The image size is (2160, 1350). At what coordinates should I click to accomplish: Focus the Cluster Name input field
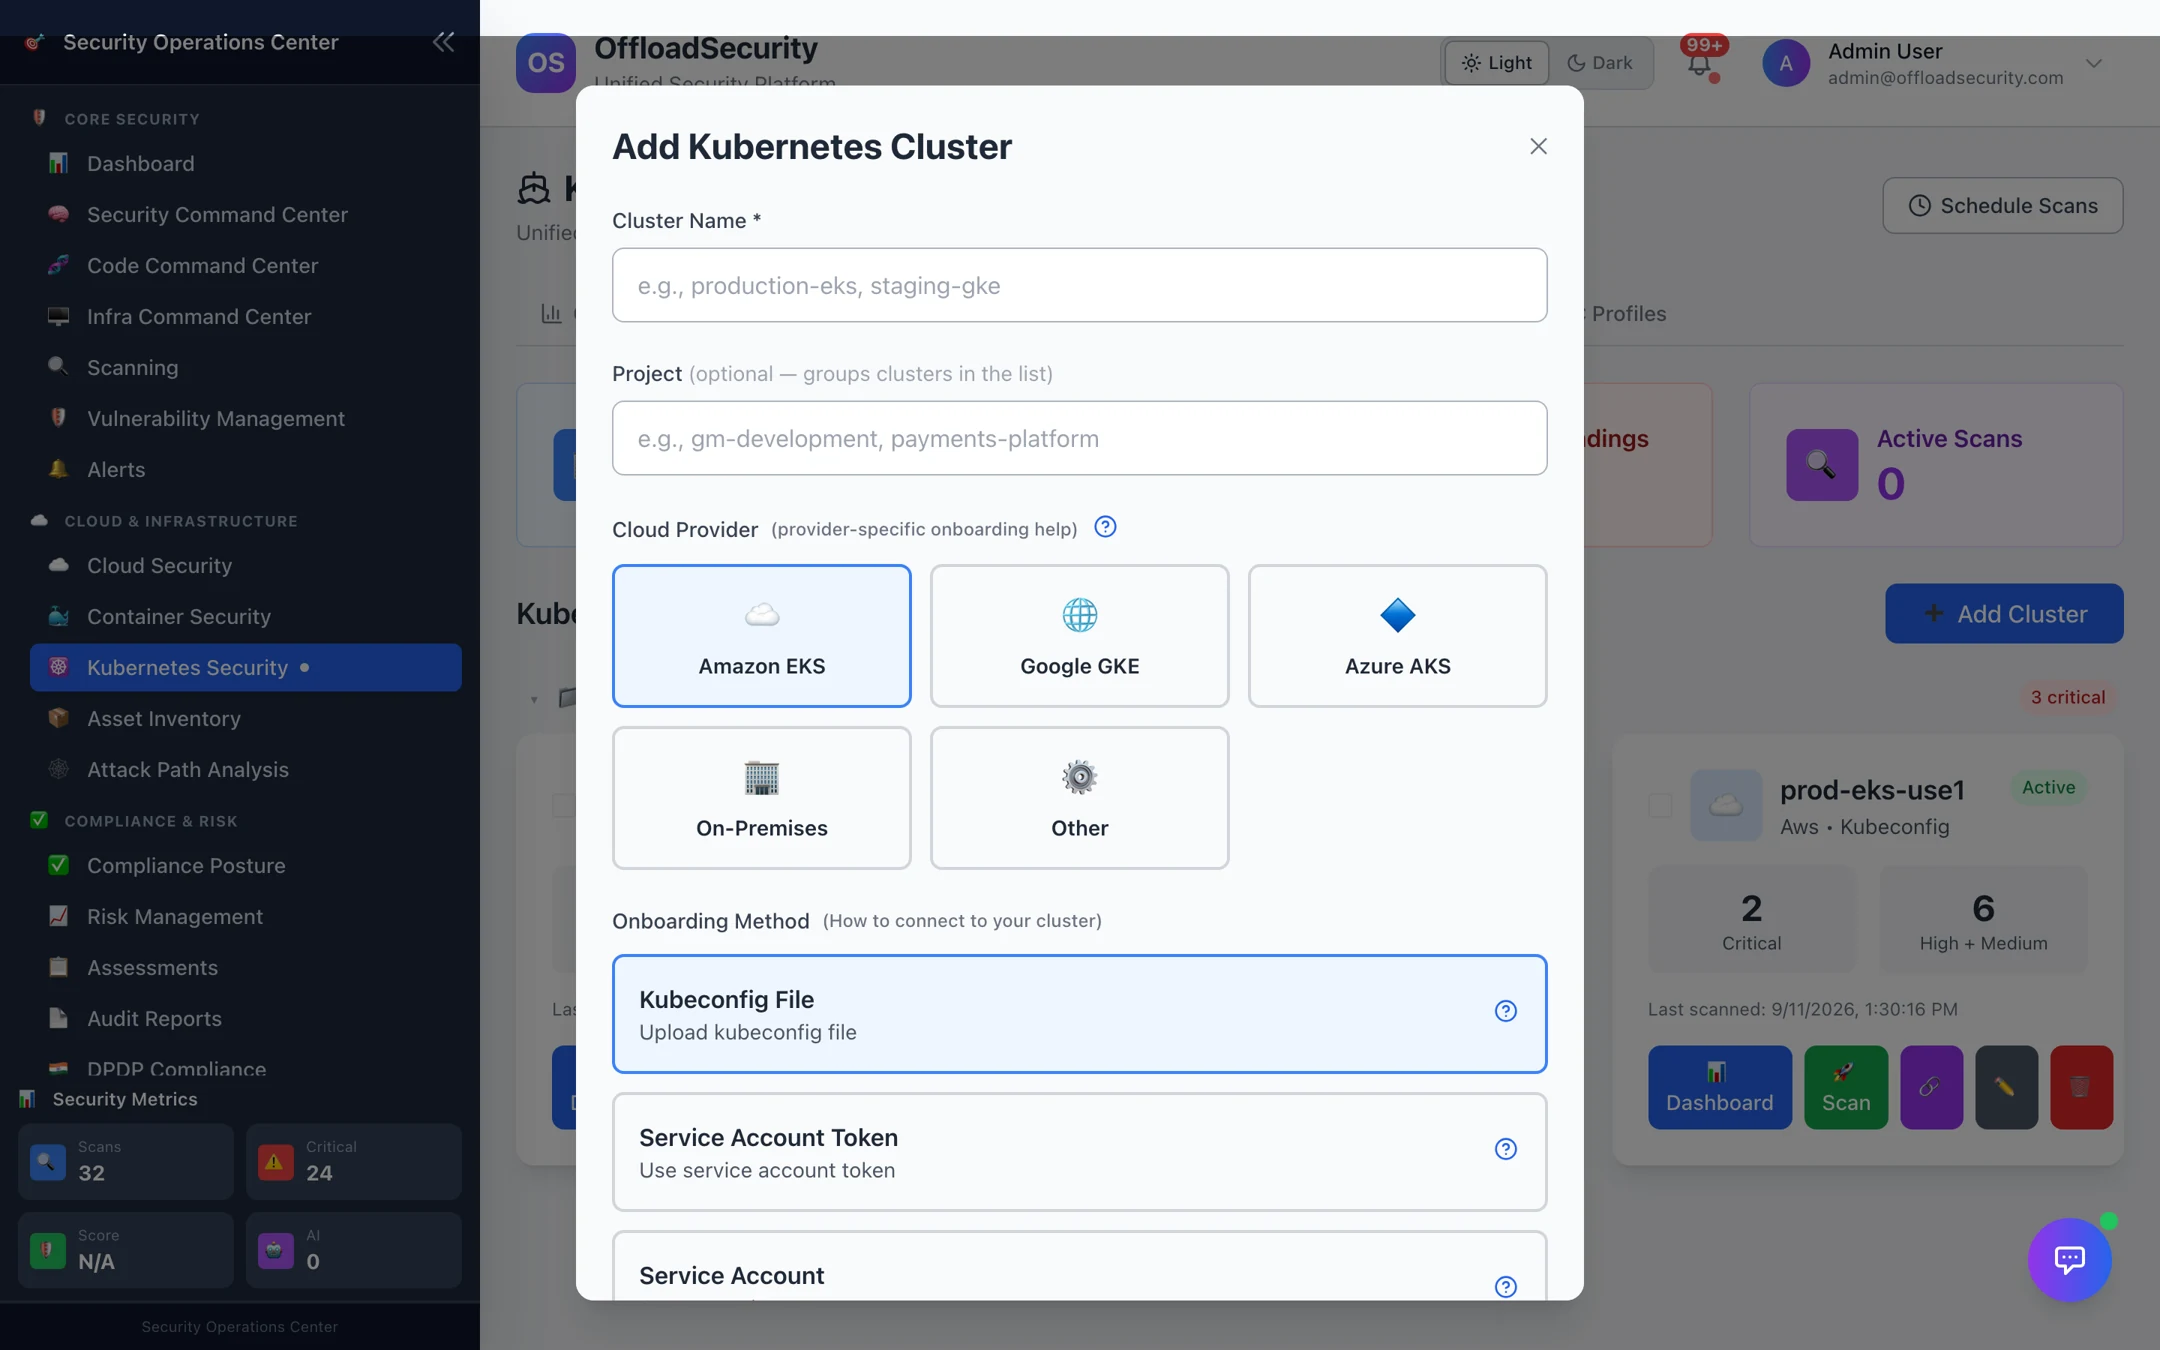click(1079, 285)
